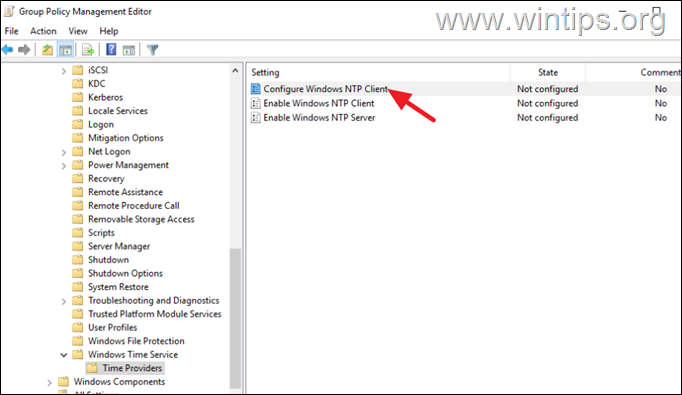Click the User Profiles folder icon
Screen dimensions: 682x395
tap(77, 327)
